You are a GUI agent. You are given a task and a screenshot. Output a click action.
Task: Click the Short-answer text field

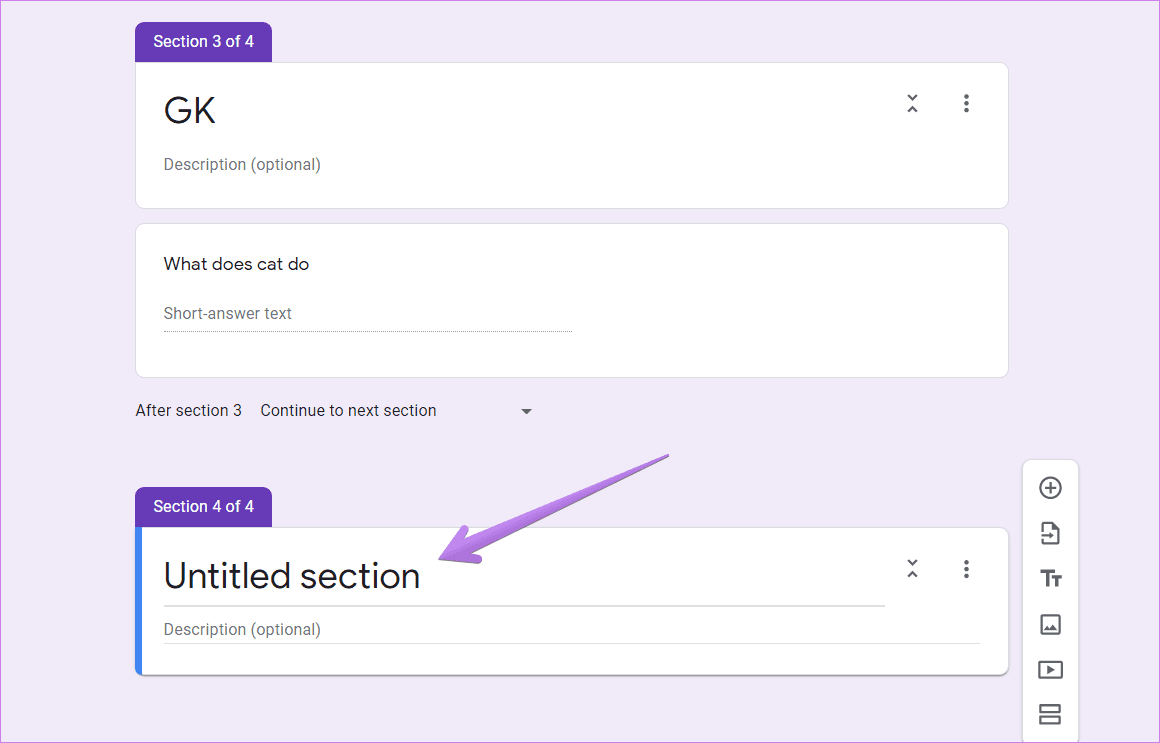tap(368, 314)
